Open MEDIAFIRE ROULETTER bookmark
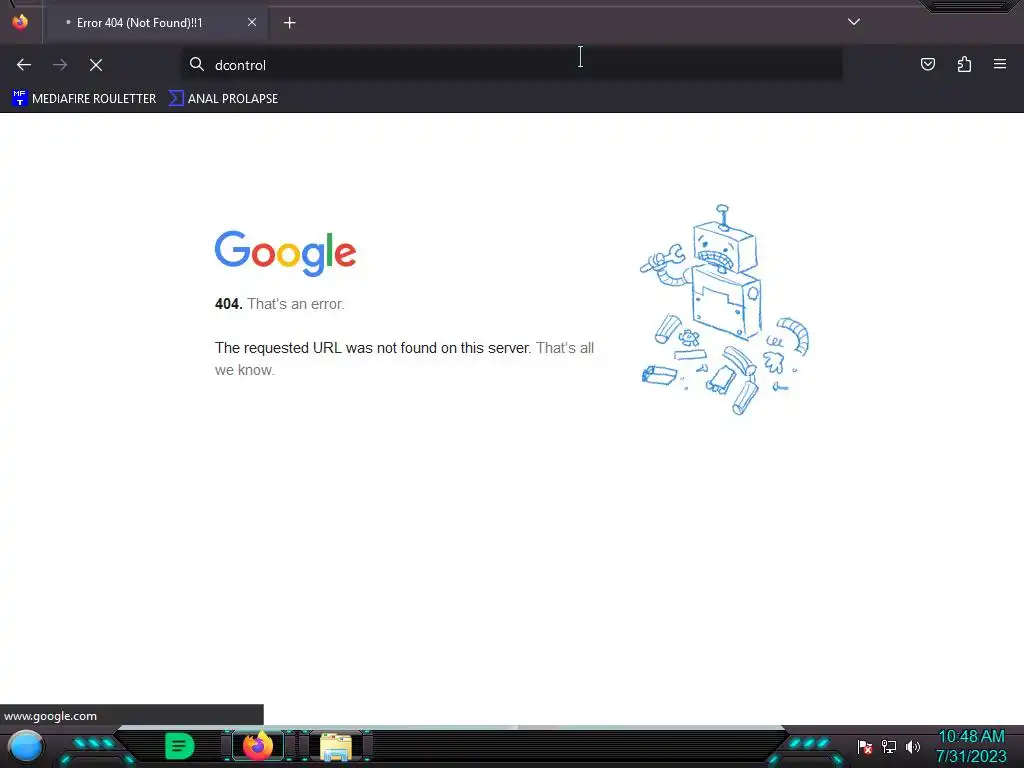Screen dimensions: 1024x768 click(84, 99)
